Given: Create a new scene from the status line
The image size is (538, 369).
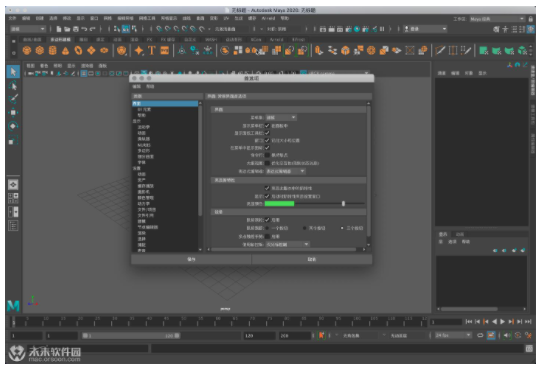Looking at the screenshot, I should click(x=59, y=29).
